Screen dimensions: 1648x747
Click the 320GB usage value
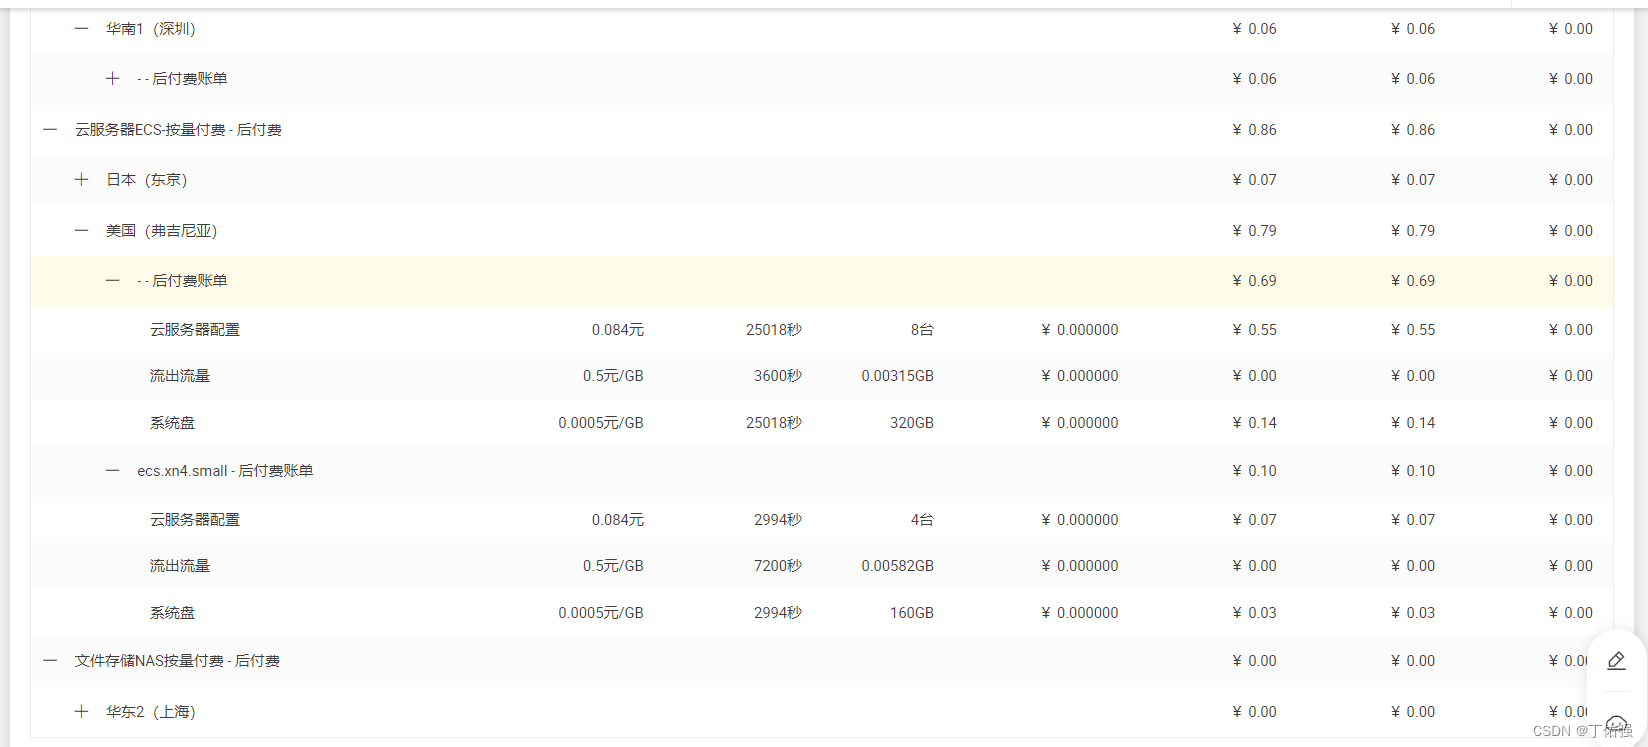coord(911,423)
